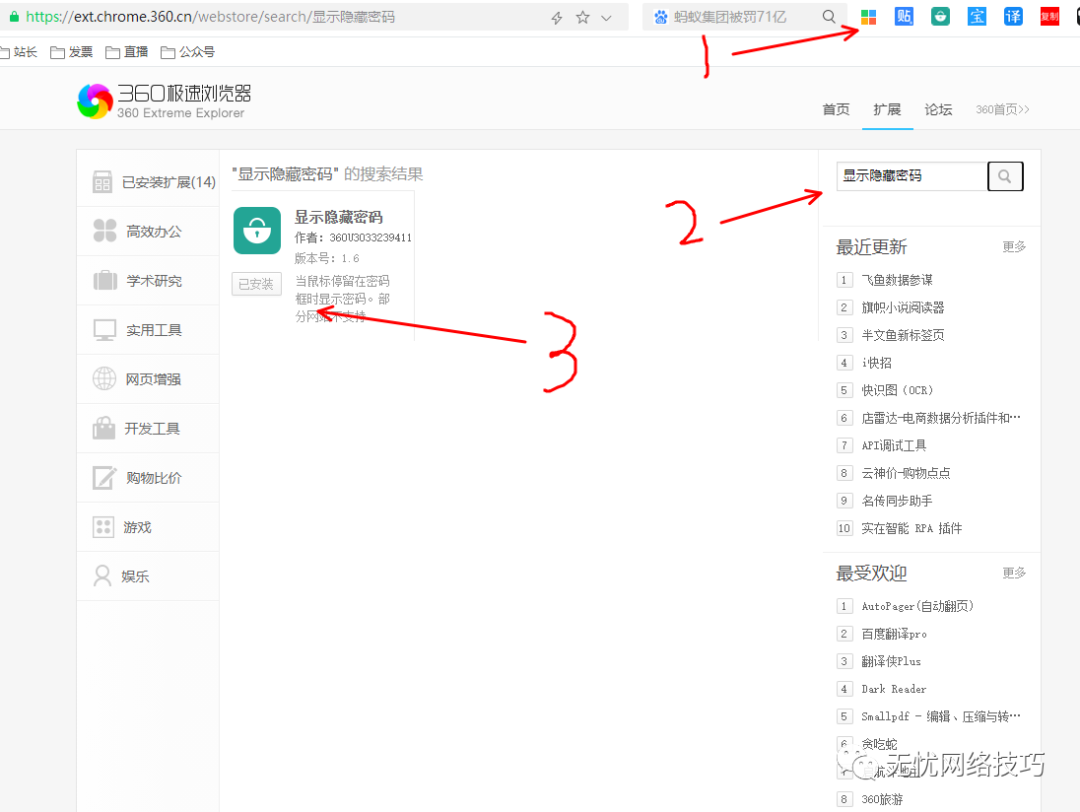The image size is (1080, 812).
Task: Click the 显示隐藏密码 extension thumbnail icon
Action: [x=257, y=231]
